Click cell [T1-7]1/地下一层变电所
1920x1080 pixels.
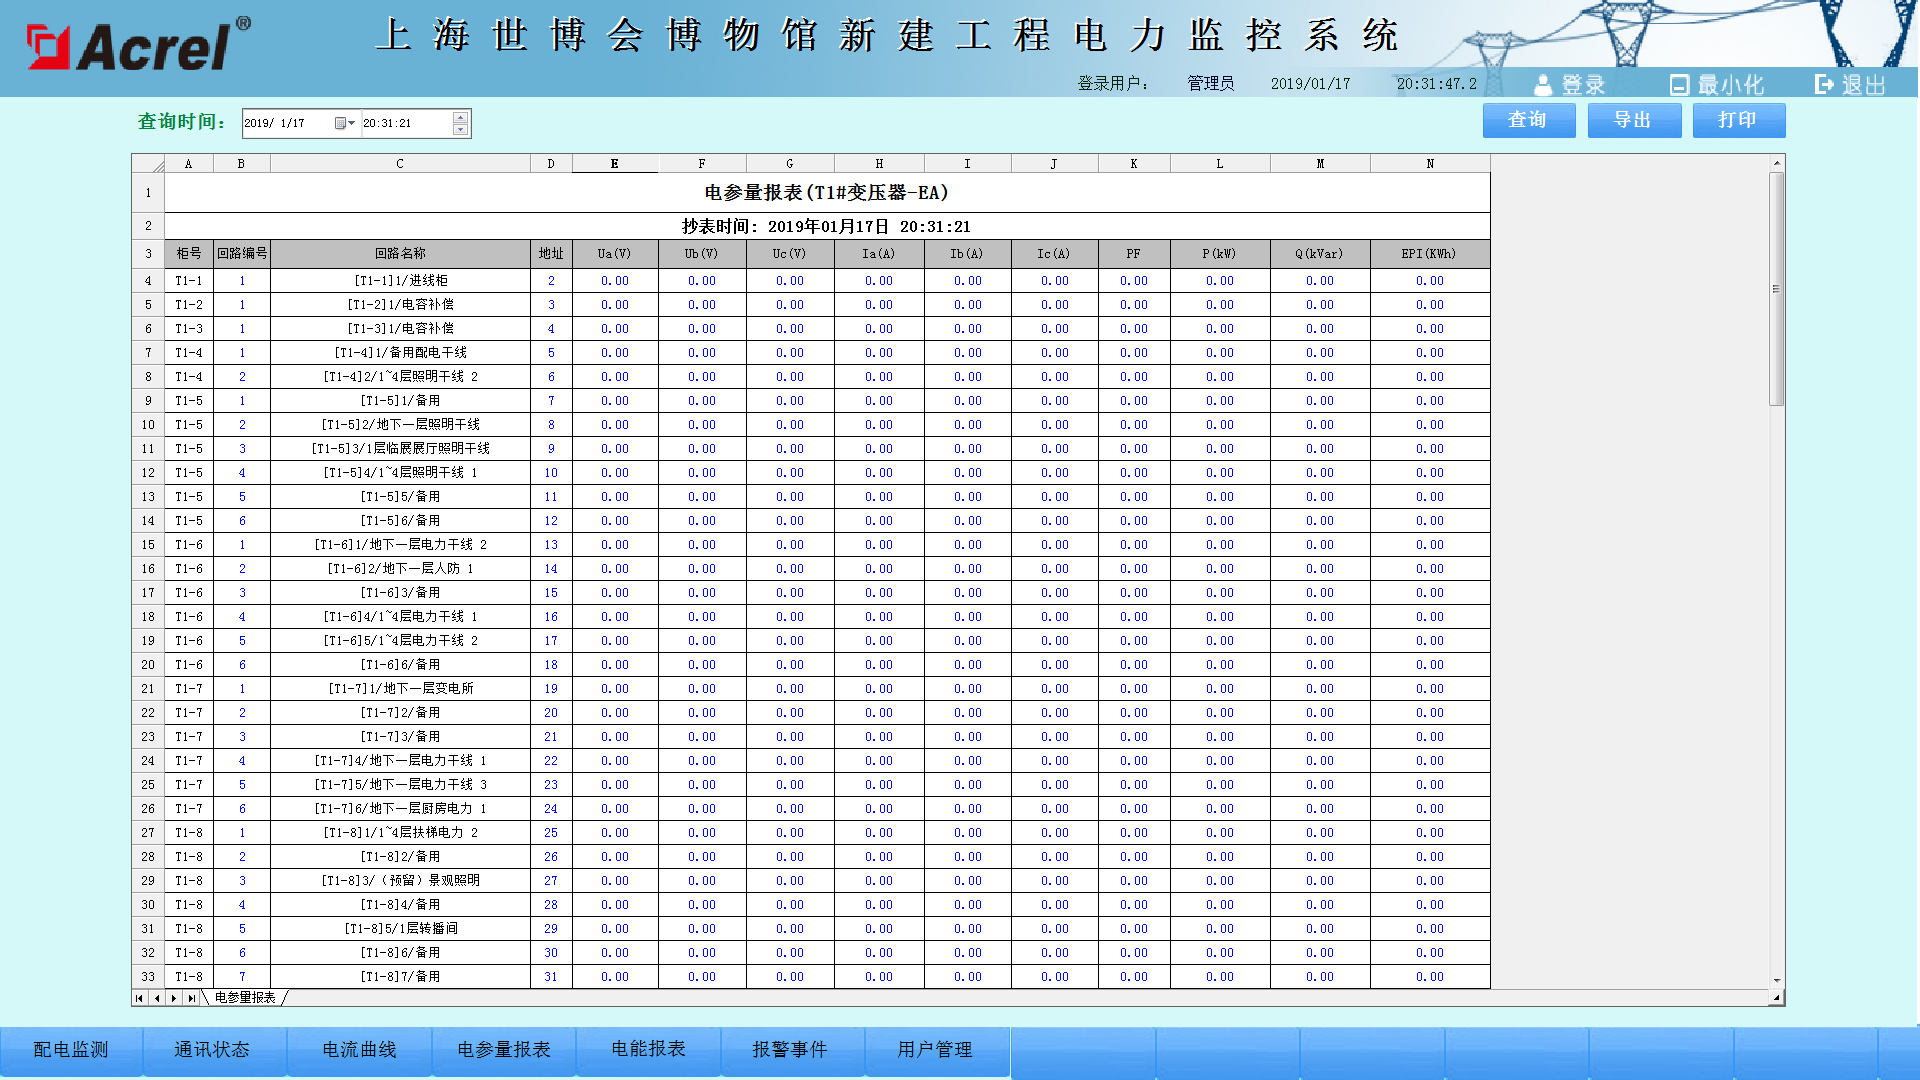tap(400, 689)
